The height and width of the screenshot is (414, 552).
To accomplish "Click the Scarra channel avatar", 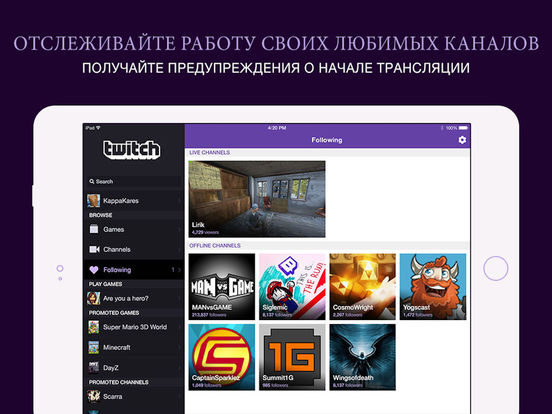I will pos(94,396).
